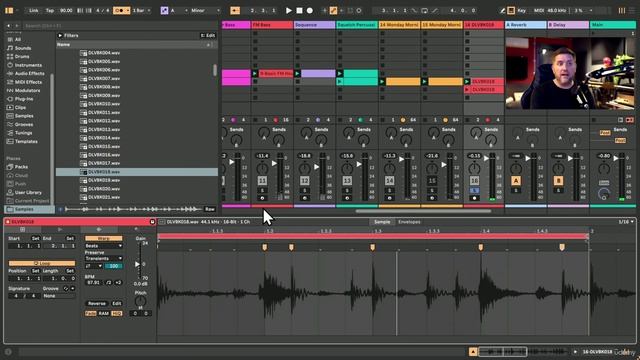Switch to the Envelopes tab
Screen dimensions: 640x360
coord(409,222)
